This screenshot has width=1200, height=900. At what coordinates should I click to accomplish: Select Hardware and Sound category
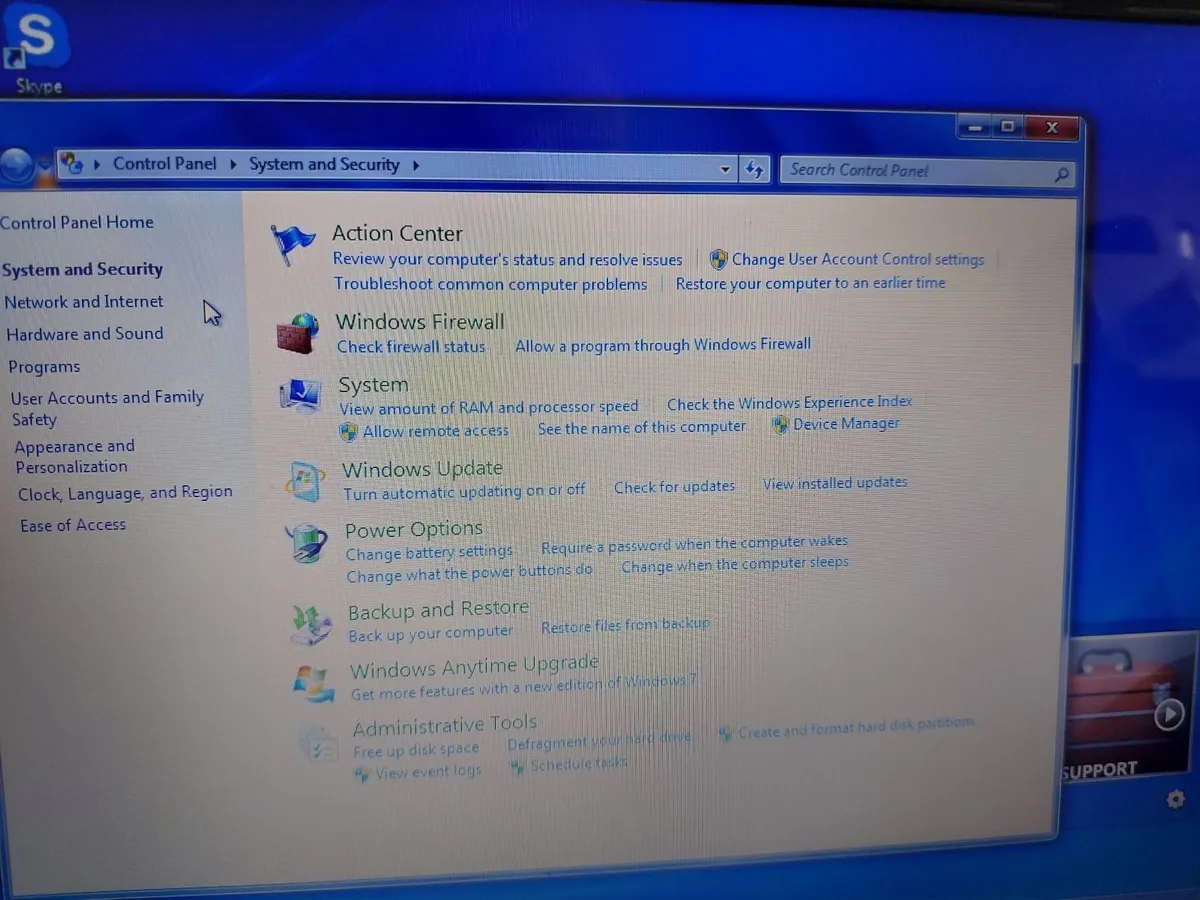tap(85, 334)
